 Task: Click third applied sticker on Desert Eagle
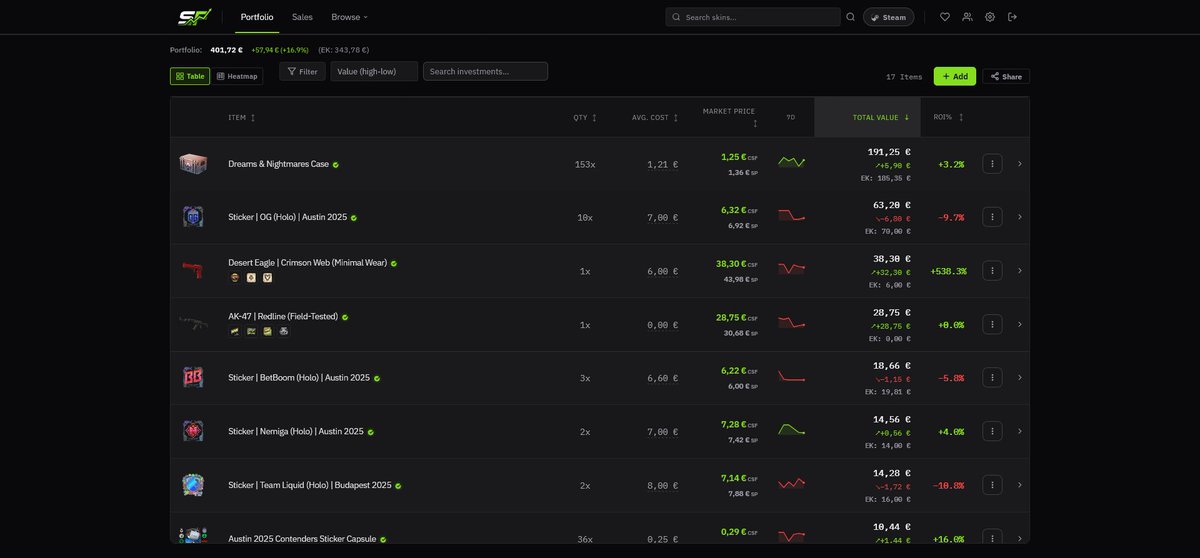click(267, 277)
